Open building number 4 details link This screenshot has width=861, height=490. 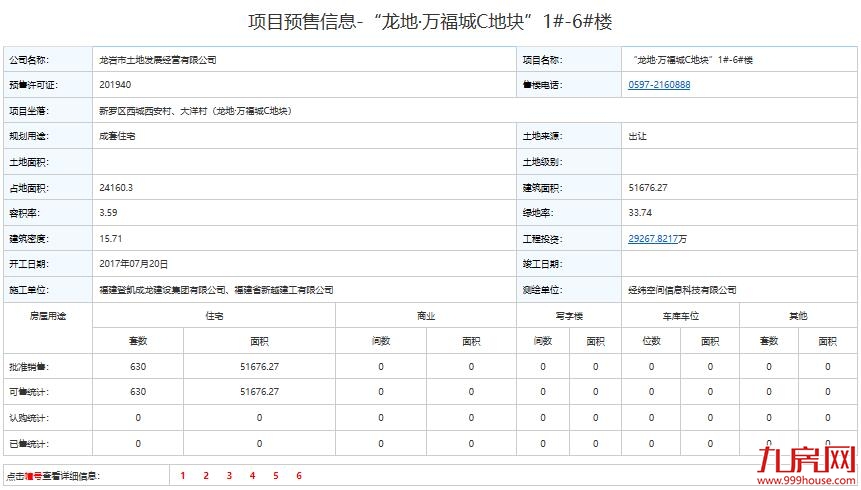point(252,476)
